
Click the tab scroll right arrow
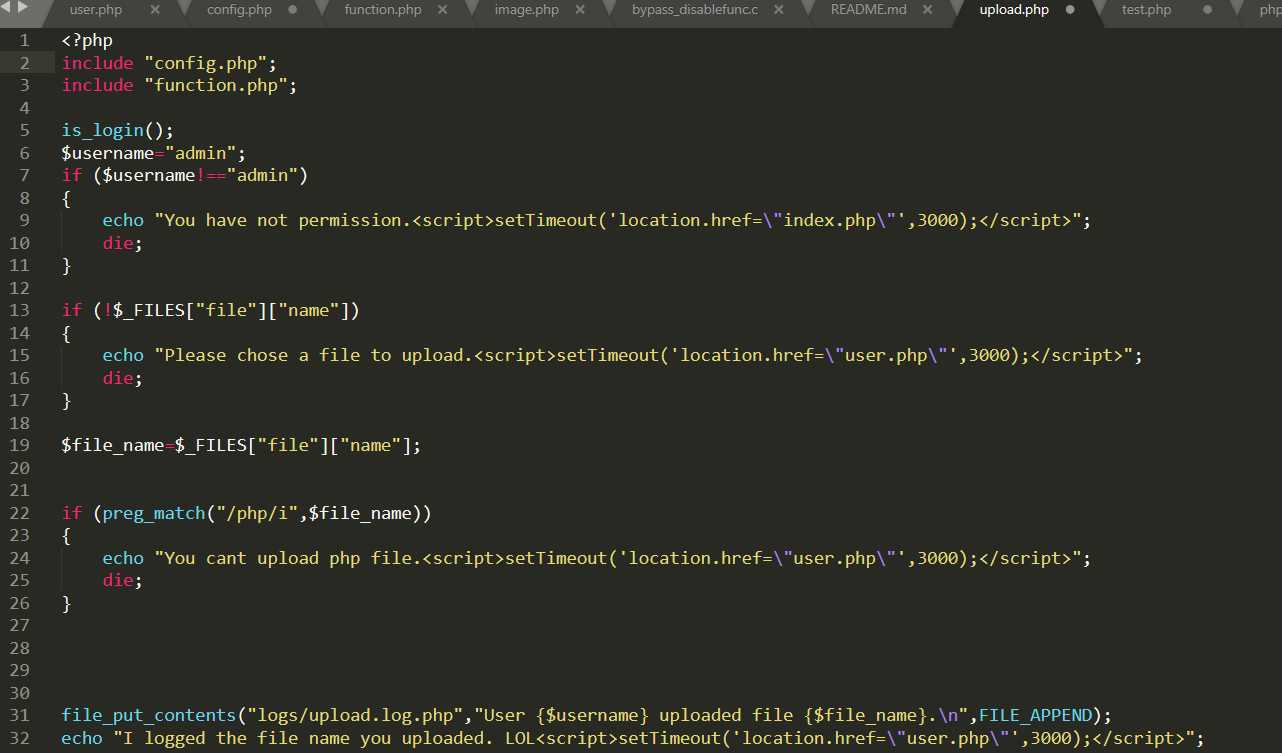[24, 9]
